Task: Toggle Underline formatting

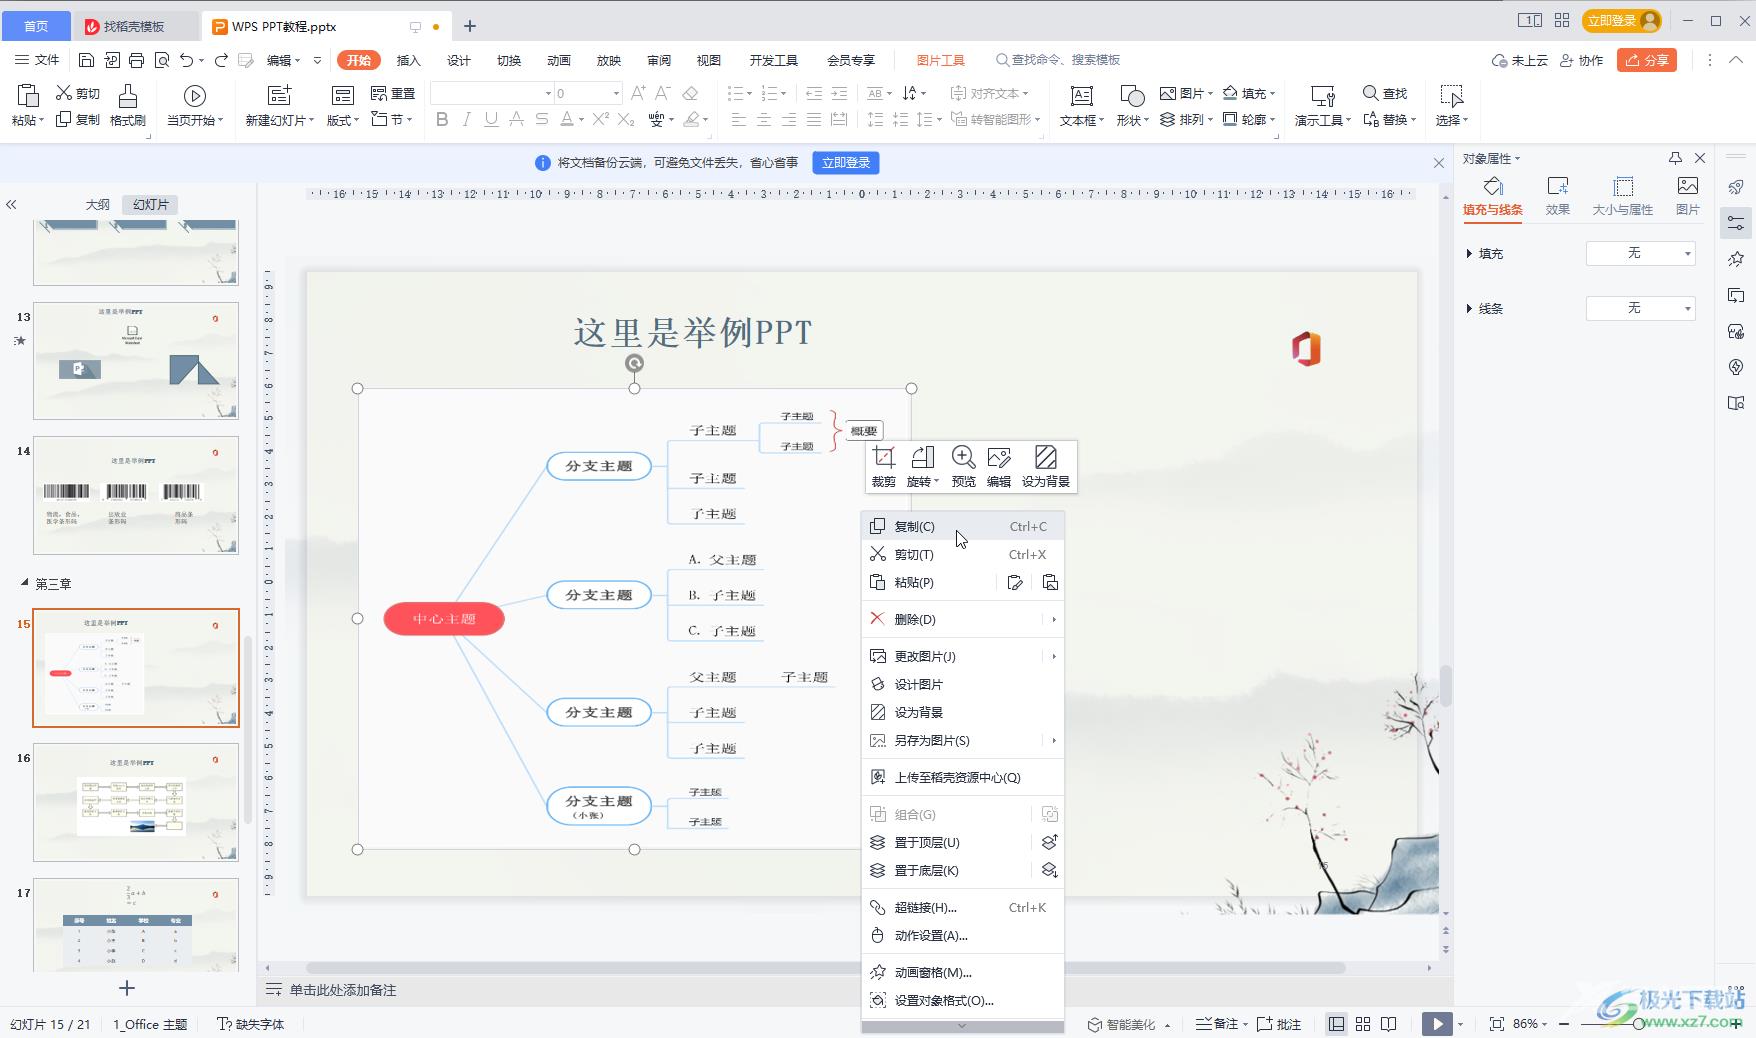Action: tap(491, 119)
